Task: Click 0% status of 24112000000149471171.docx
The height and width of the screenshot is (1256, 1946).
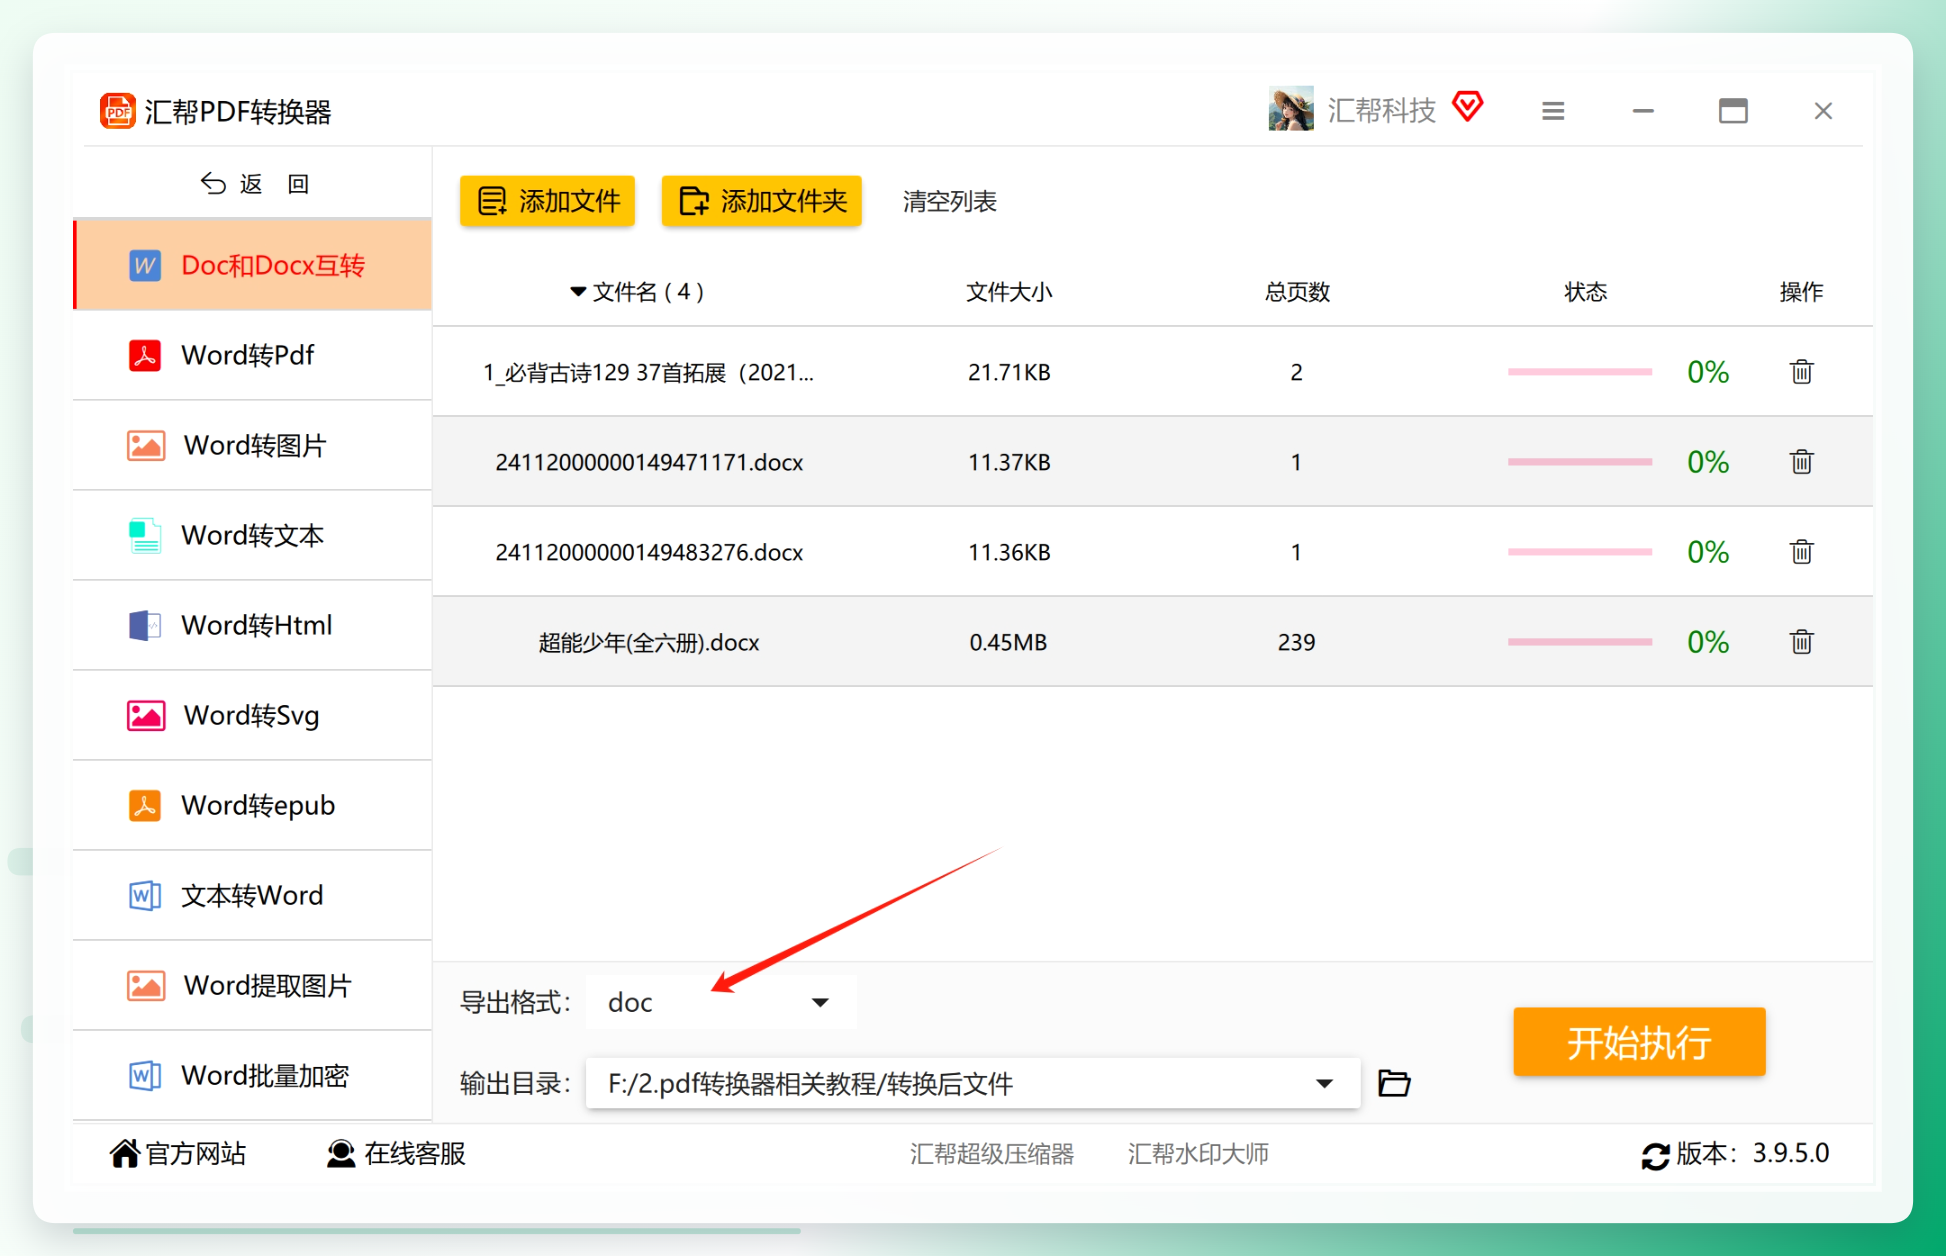Action: tap(1708, 462)
